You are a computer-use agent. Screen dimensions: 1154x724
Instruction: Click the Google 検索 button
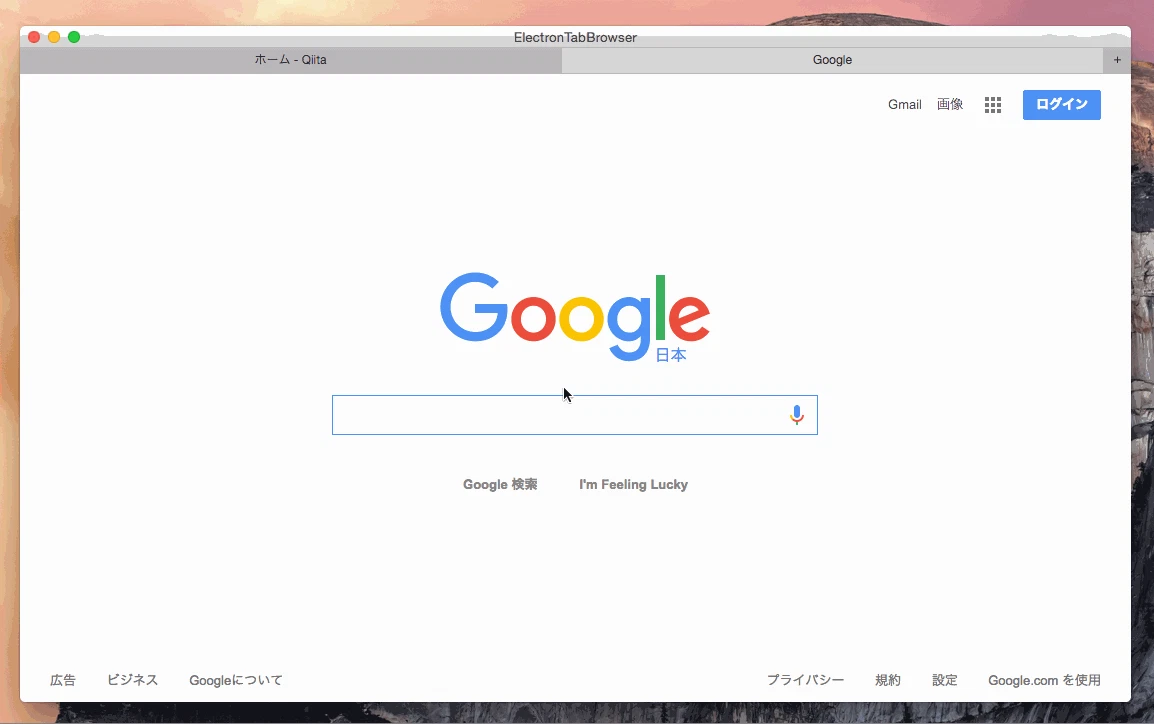pyautogui.click(x=500, y=484)
